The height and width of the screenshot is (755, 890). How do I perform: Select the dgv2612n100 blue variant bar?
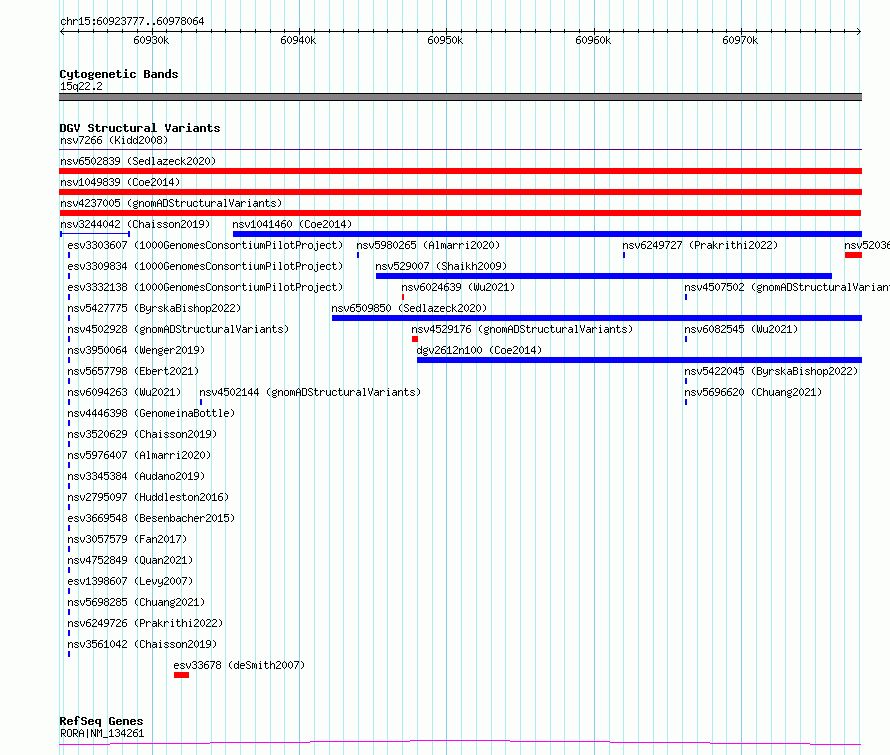tap(639, 360)
